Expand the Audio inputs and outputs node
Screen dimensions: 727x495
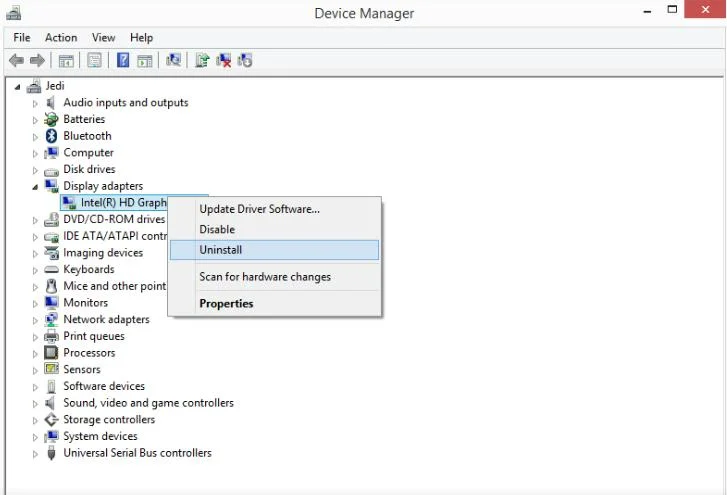click(x=35, y=103)
